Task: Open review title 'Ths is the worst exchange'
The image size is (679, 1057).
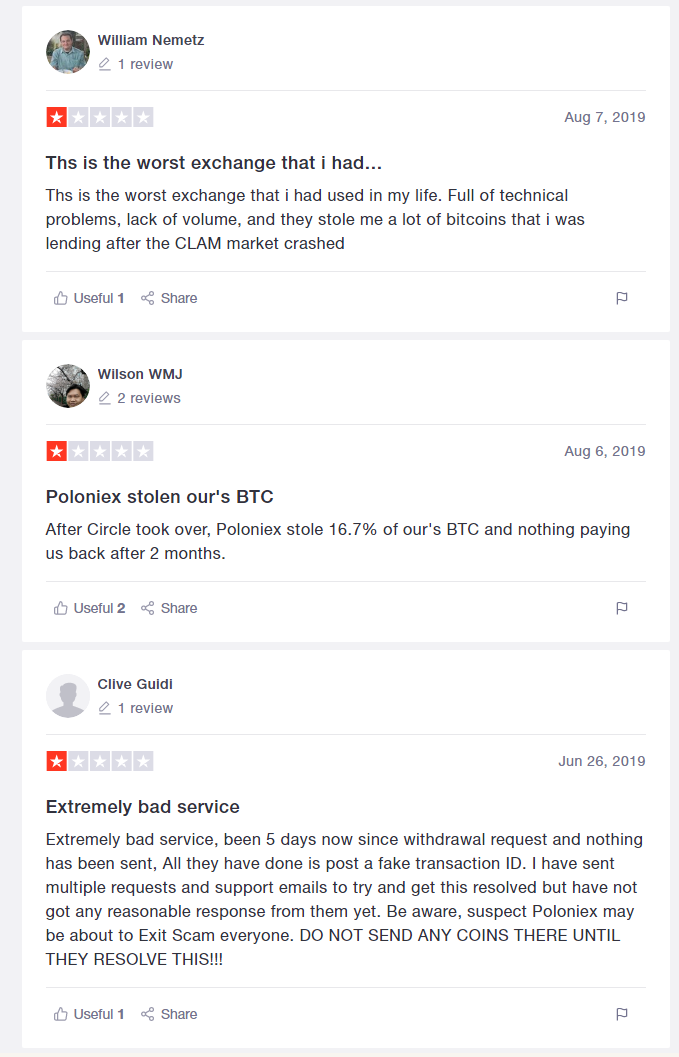Action: (x=214, y=162)
